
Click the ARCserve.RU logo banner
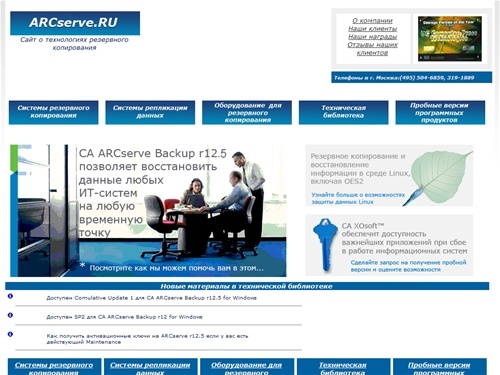(75, 23)
